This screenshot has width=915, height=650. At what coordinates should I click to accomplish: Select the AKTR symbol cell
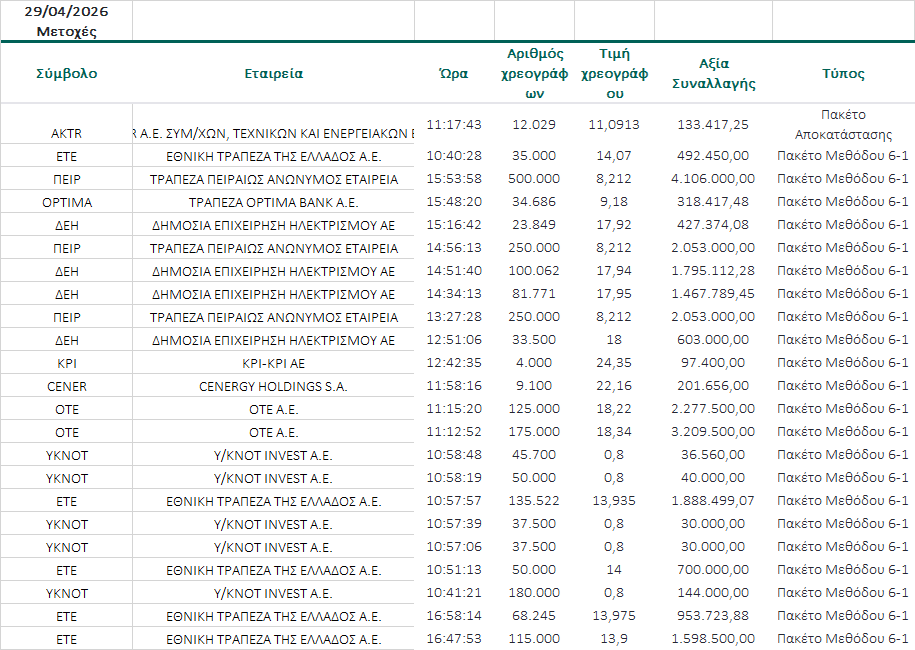[66, 133]
